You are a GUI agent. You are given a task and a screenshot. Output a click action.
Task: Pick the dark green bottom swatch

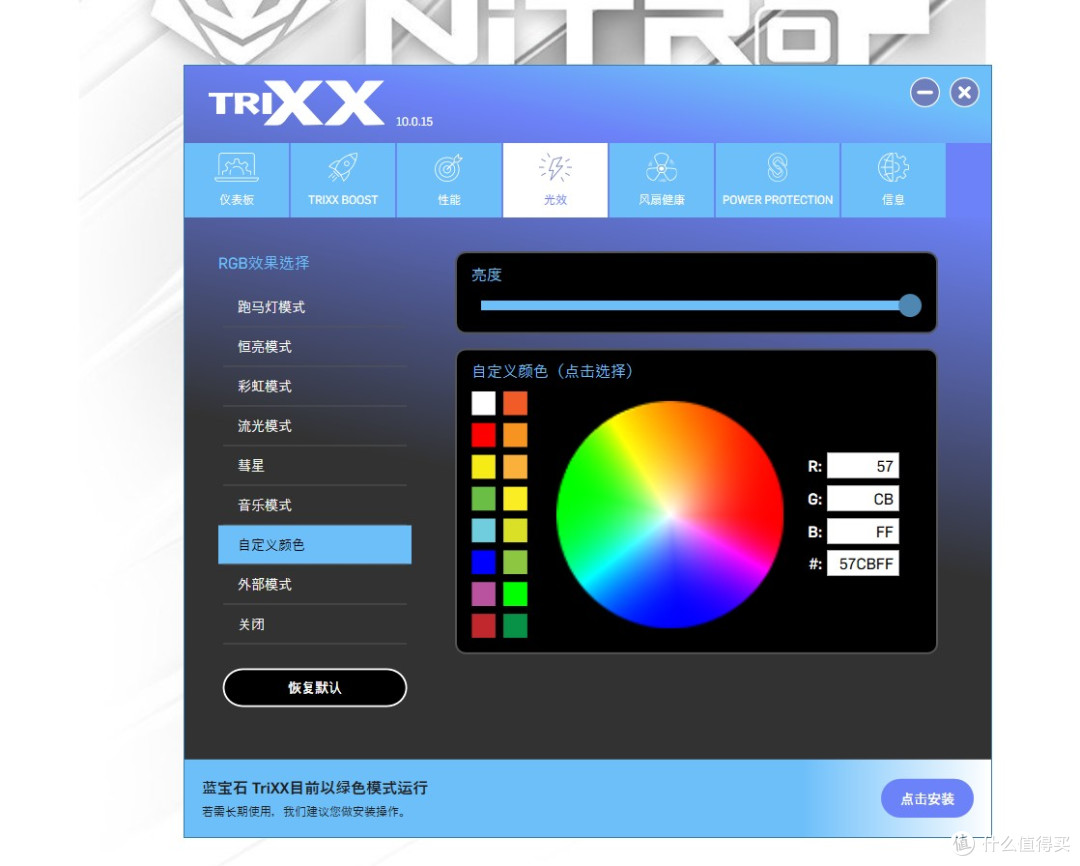point(515,626)
